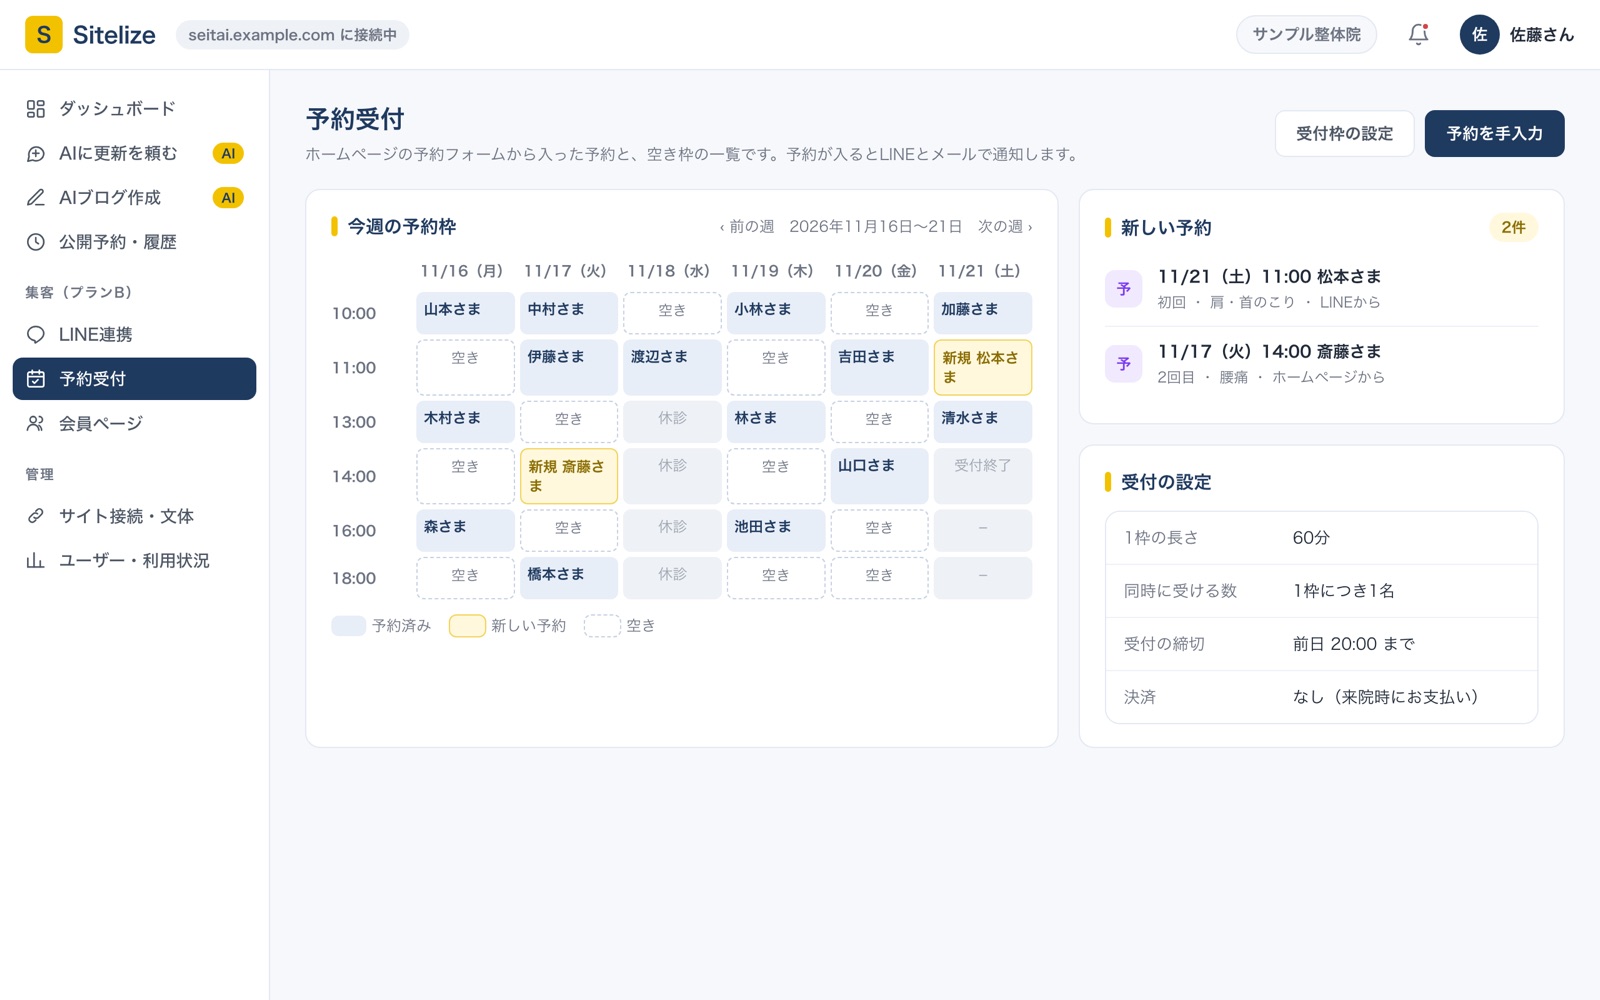Open 池田さま booking at 16:00
The image size is (1600, 1000).
pyautogui.click(x=775, y=530)
